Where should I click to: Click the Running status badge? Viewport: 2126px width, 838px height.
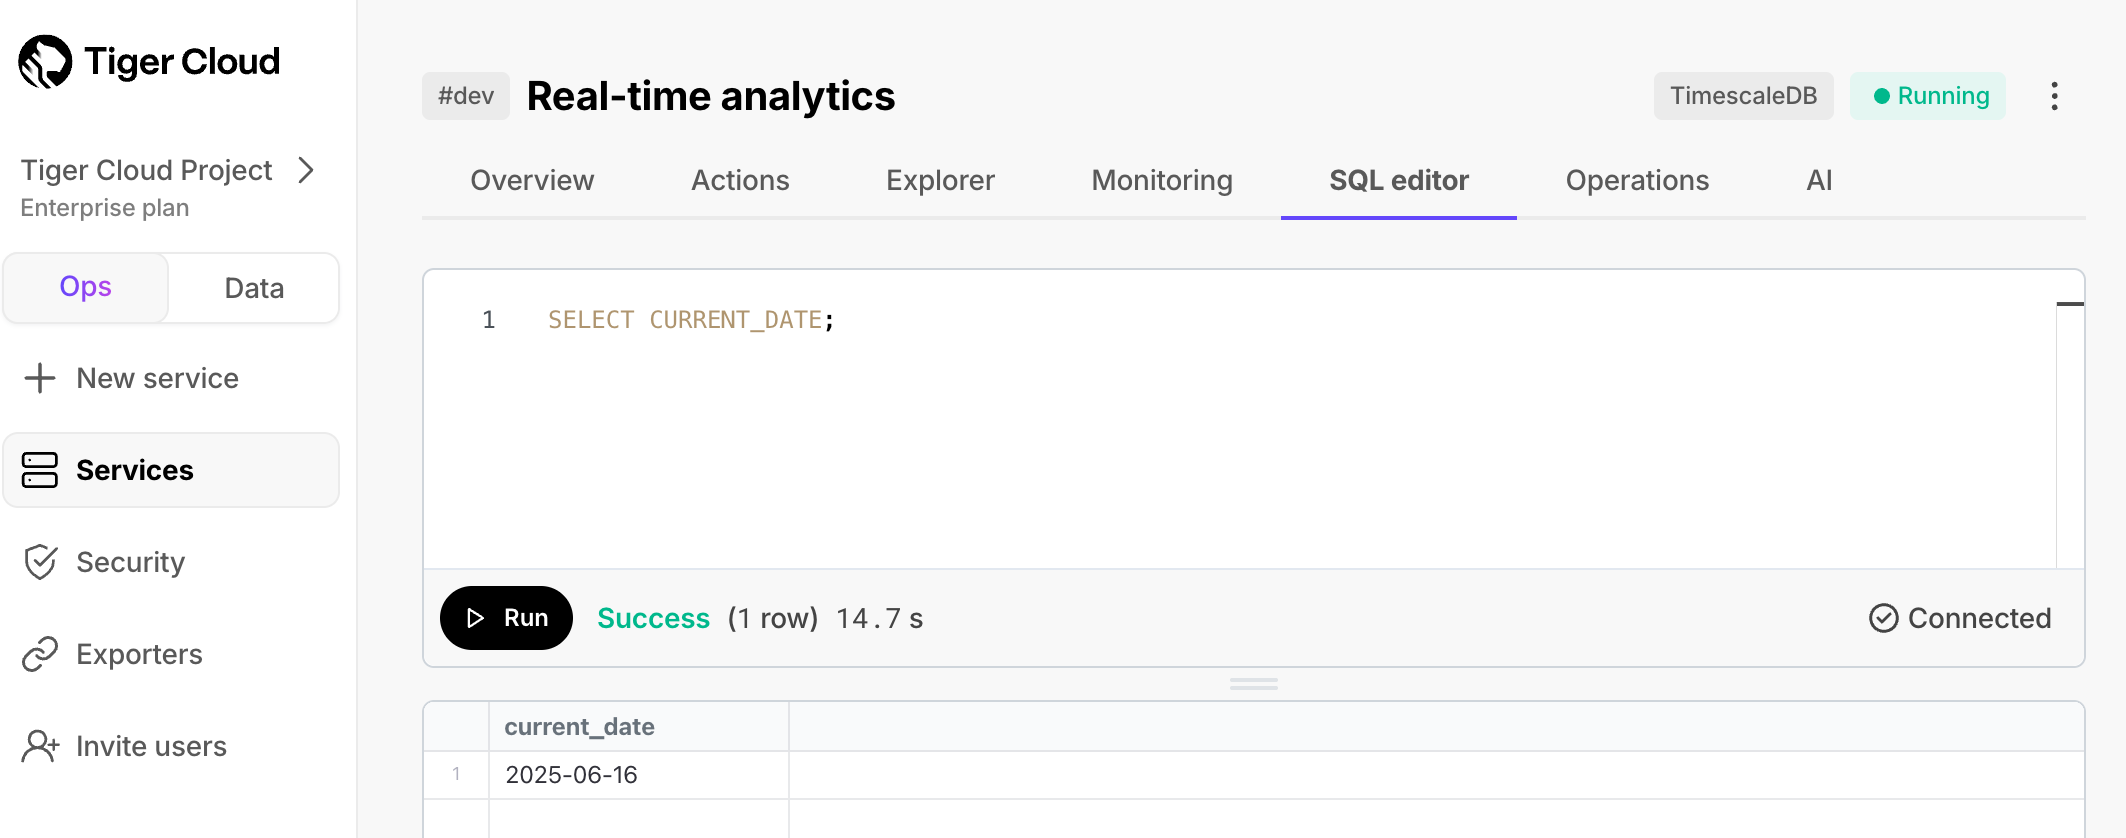tap(1928, 96)
